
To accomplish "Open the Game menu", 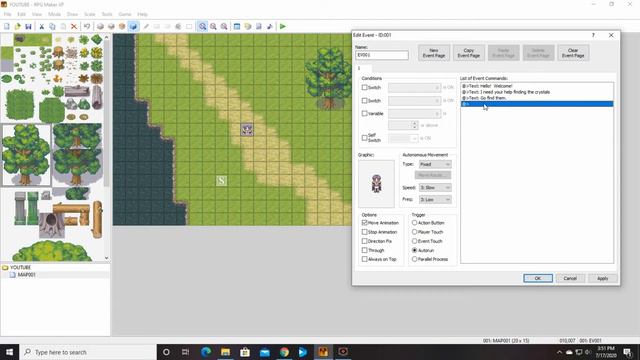I will click(x=125, y=14).
